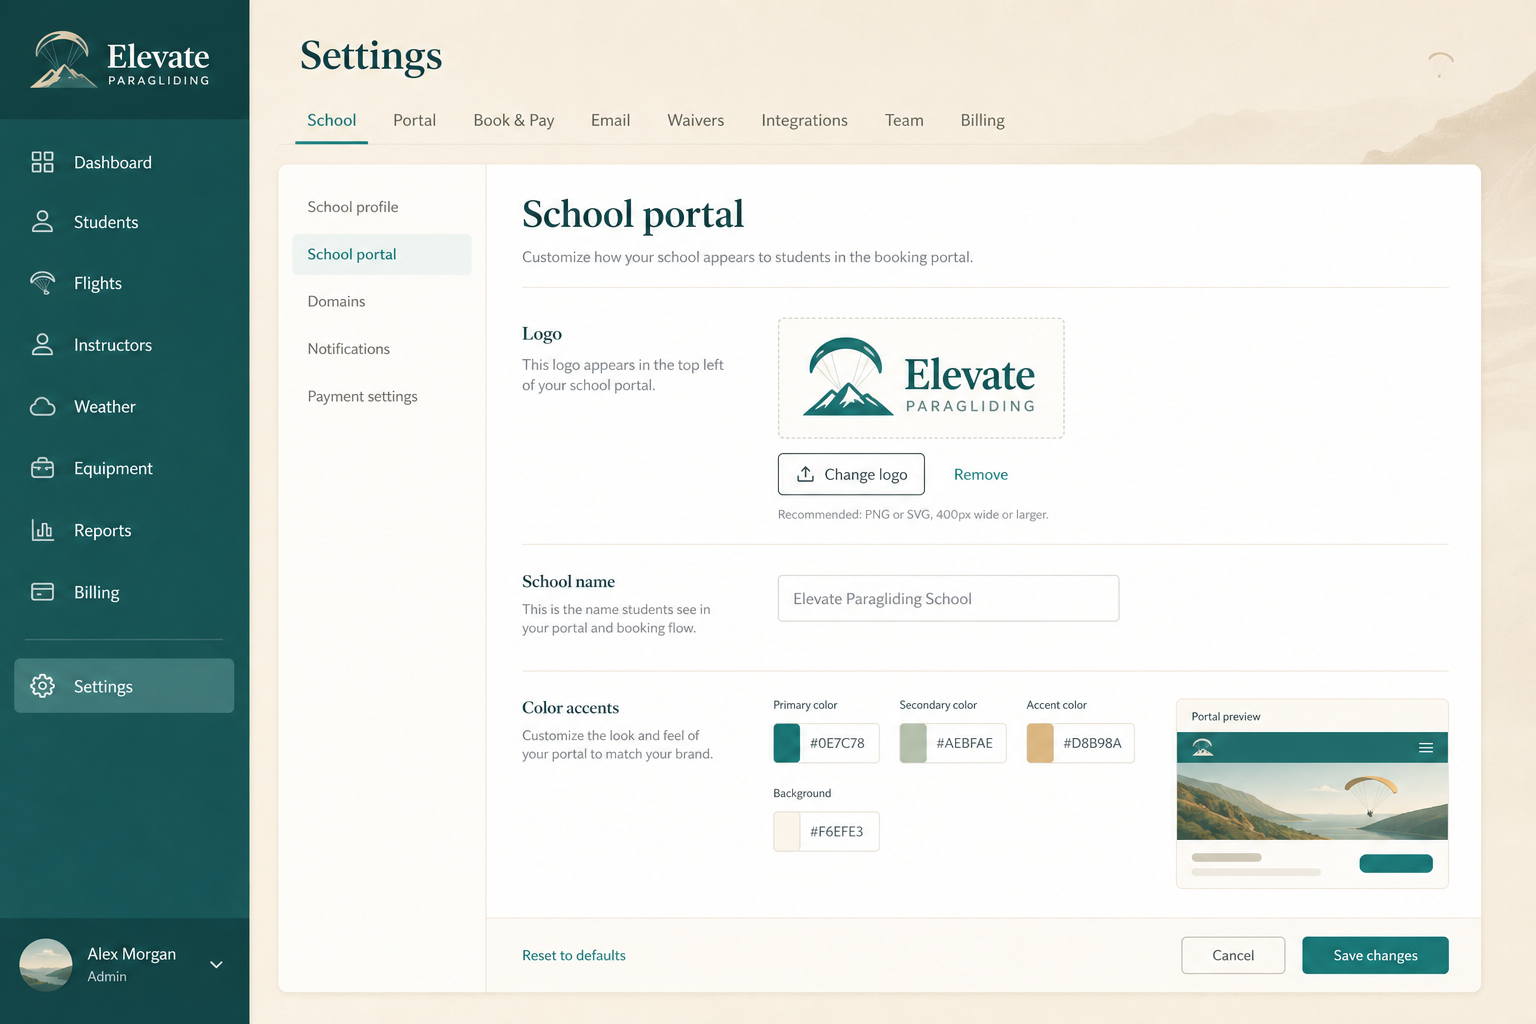Click the portal preview landscape image
1536x1024 pixels.
(1312, 801)
